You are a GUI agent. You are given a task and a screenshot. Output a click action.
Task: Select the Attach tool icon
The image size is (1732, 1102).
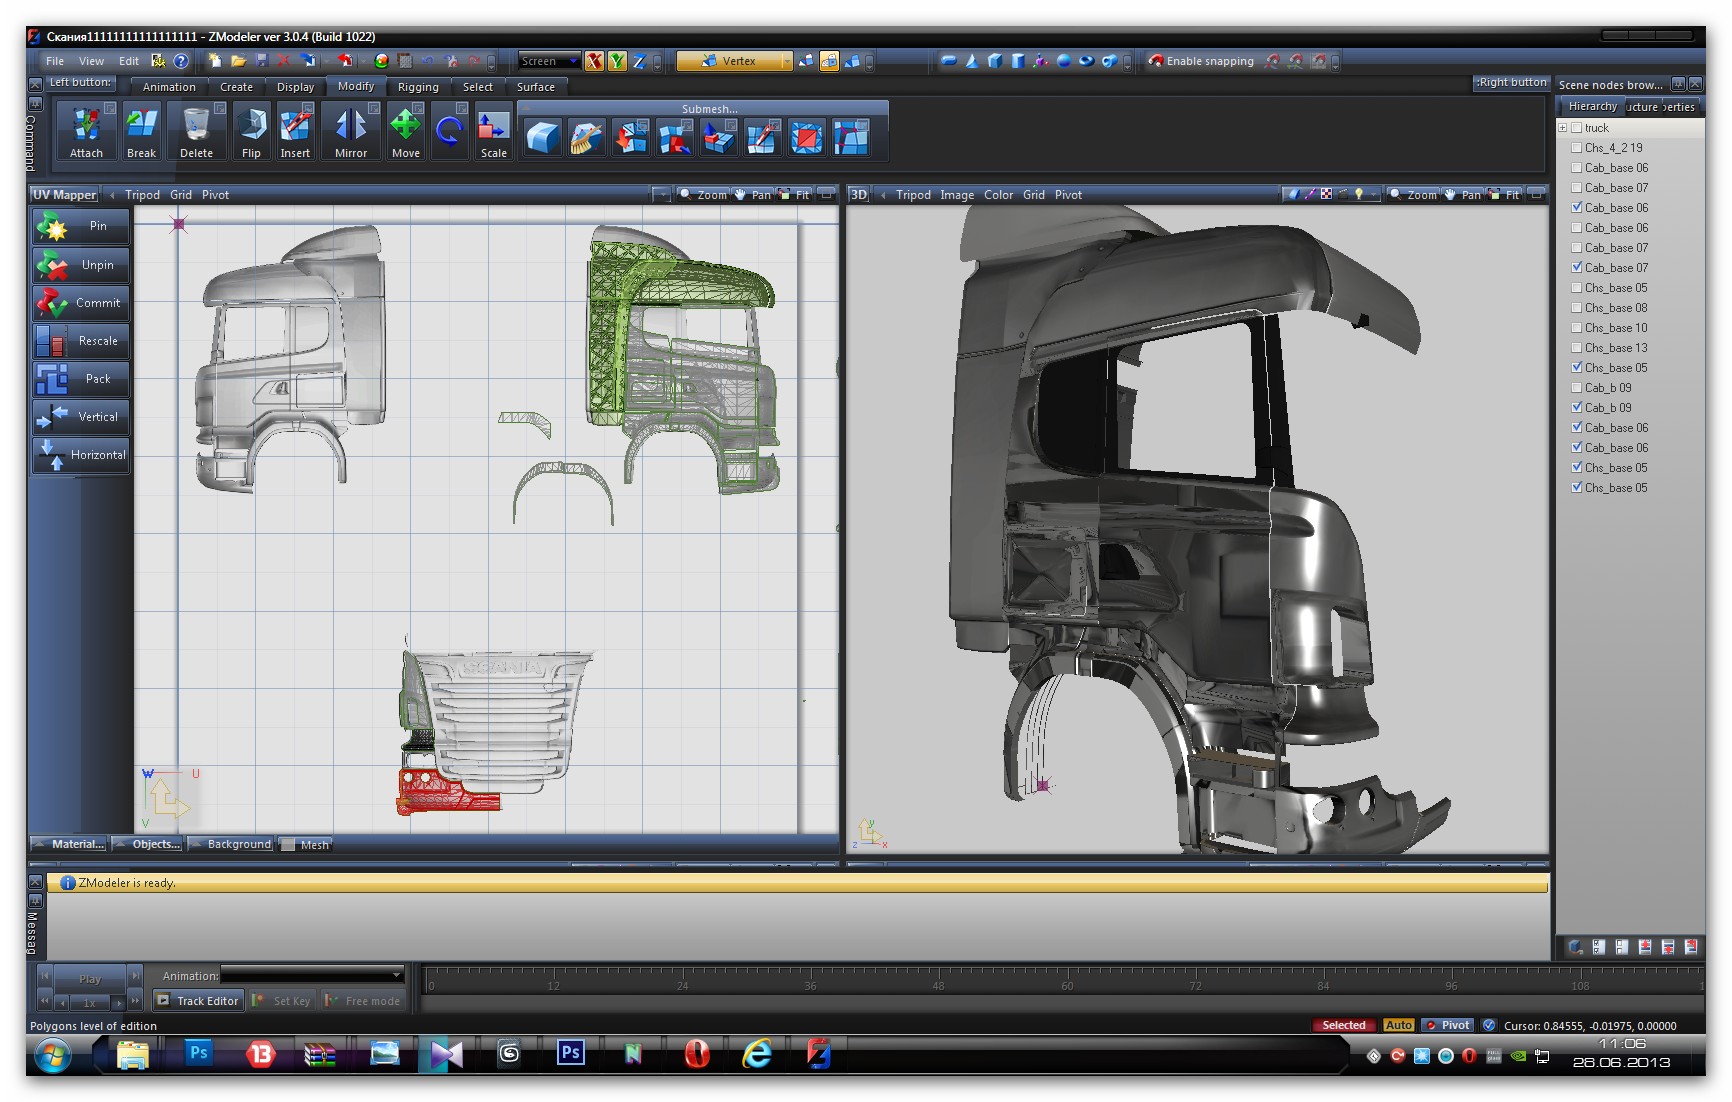pyautogui.click(x=86, y=126)
